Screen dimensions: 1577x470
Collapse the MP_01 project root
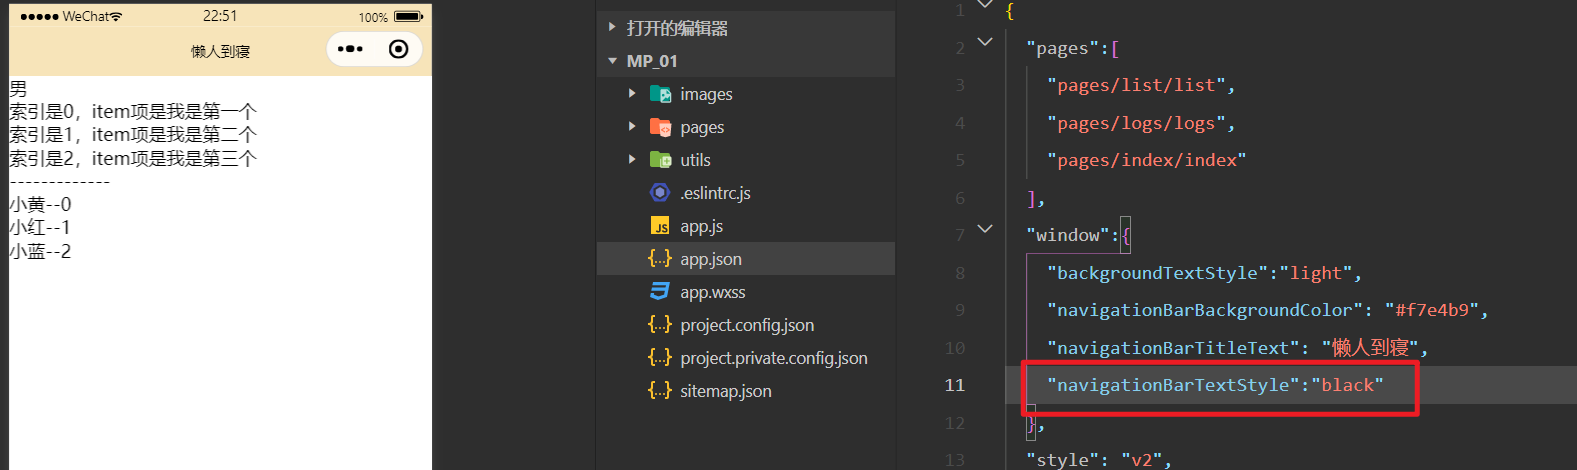pyautogui.click(x=612, y=61)
